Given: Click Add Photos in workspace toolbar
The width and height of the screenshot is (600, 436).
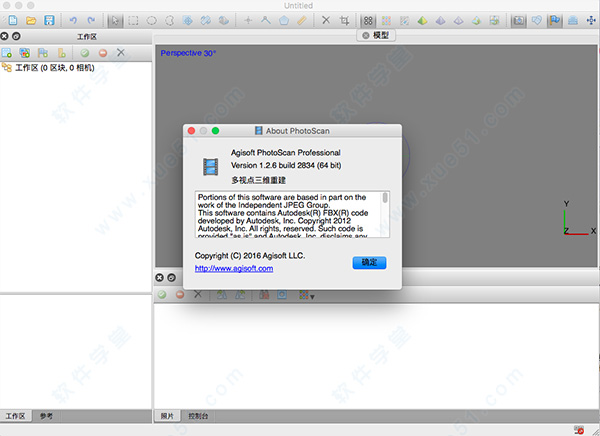Looking at the screenshot, I should coord(24,53).
